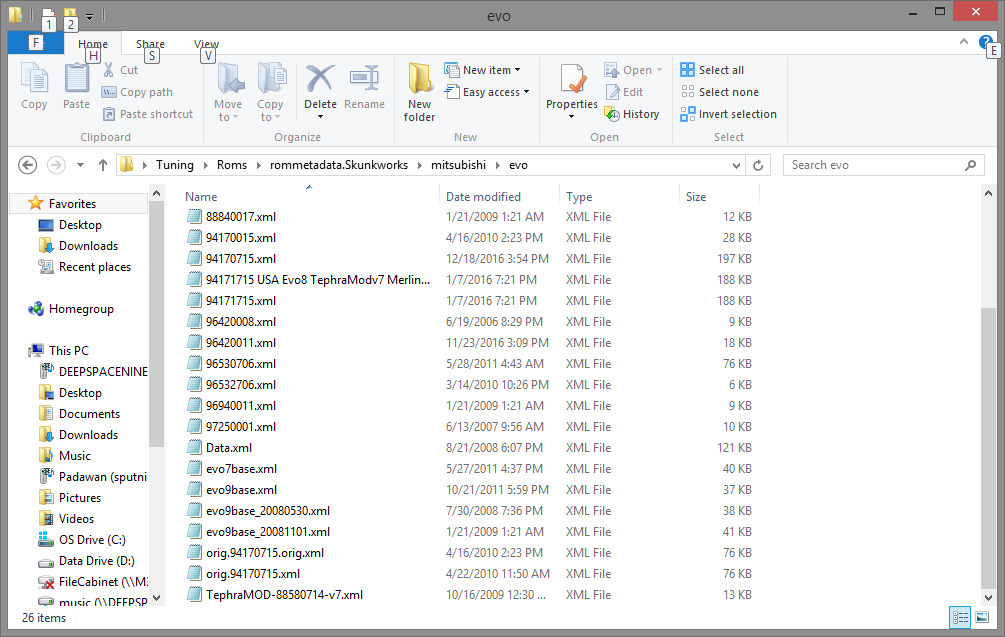Switch to the large icons view
The height and width of the screenshot is (637, 1005).
982,618
